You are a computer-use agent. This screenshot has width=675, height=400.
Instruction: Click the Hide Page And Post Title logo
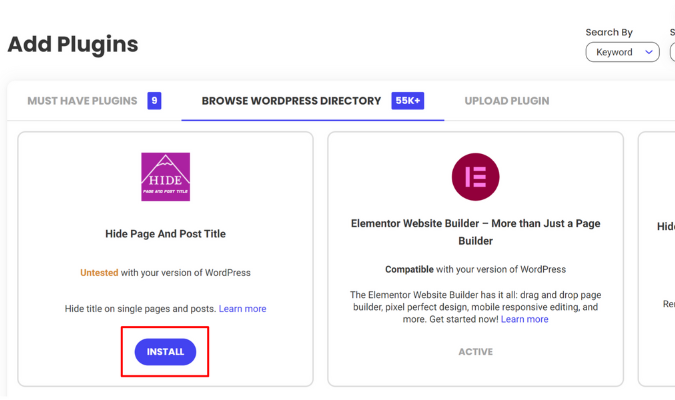coord(166,177)
